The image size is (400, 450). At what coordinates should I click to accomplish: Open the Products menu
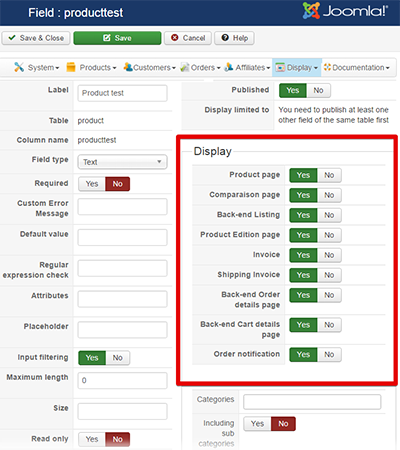point(98,67)
